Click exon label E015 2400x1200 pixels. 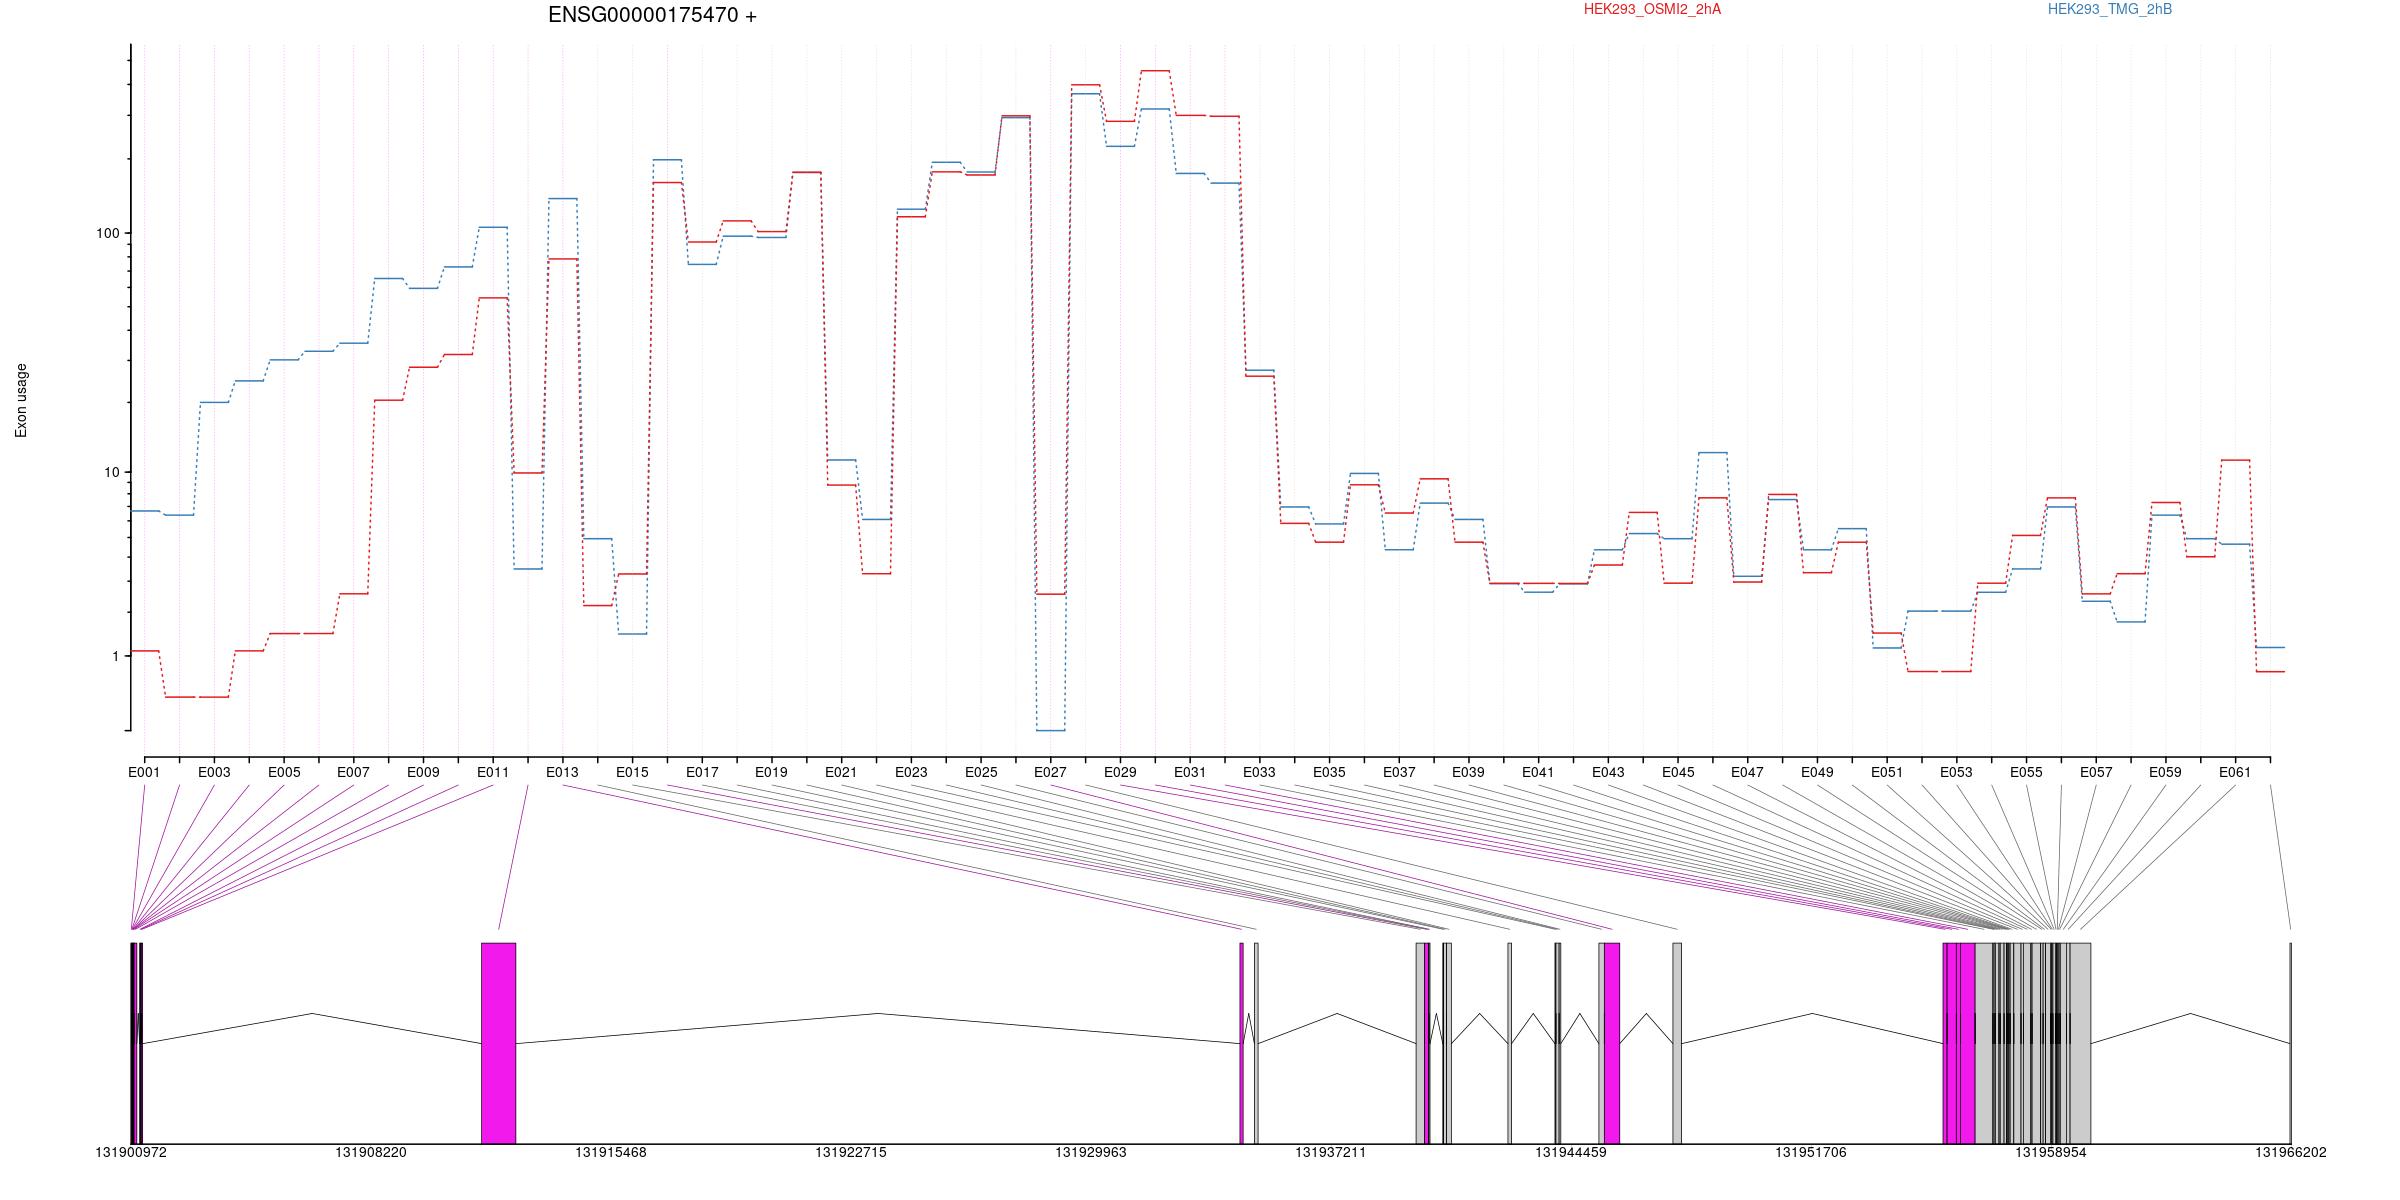[632, 772]
